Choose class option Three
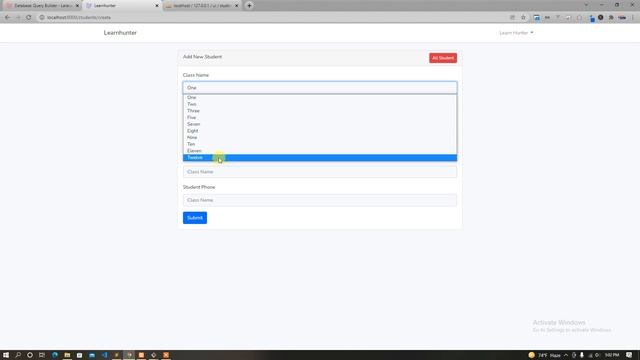 (x=320, y=111)
